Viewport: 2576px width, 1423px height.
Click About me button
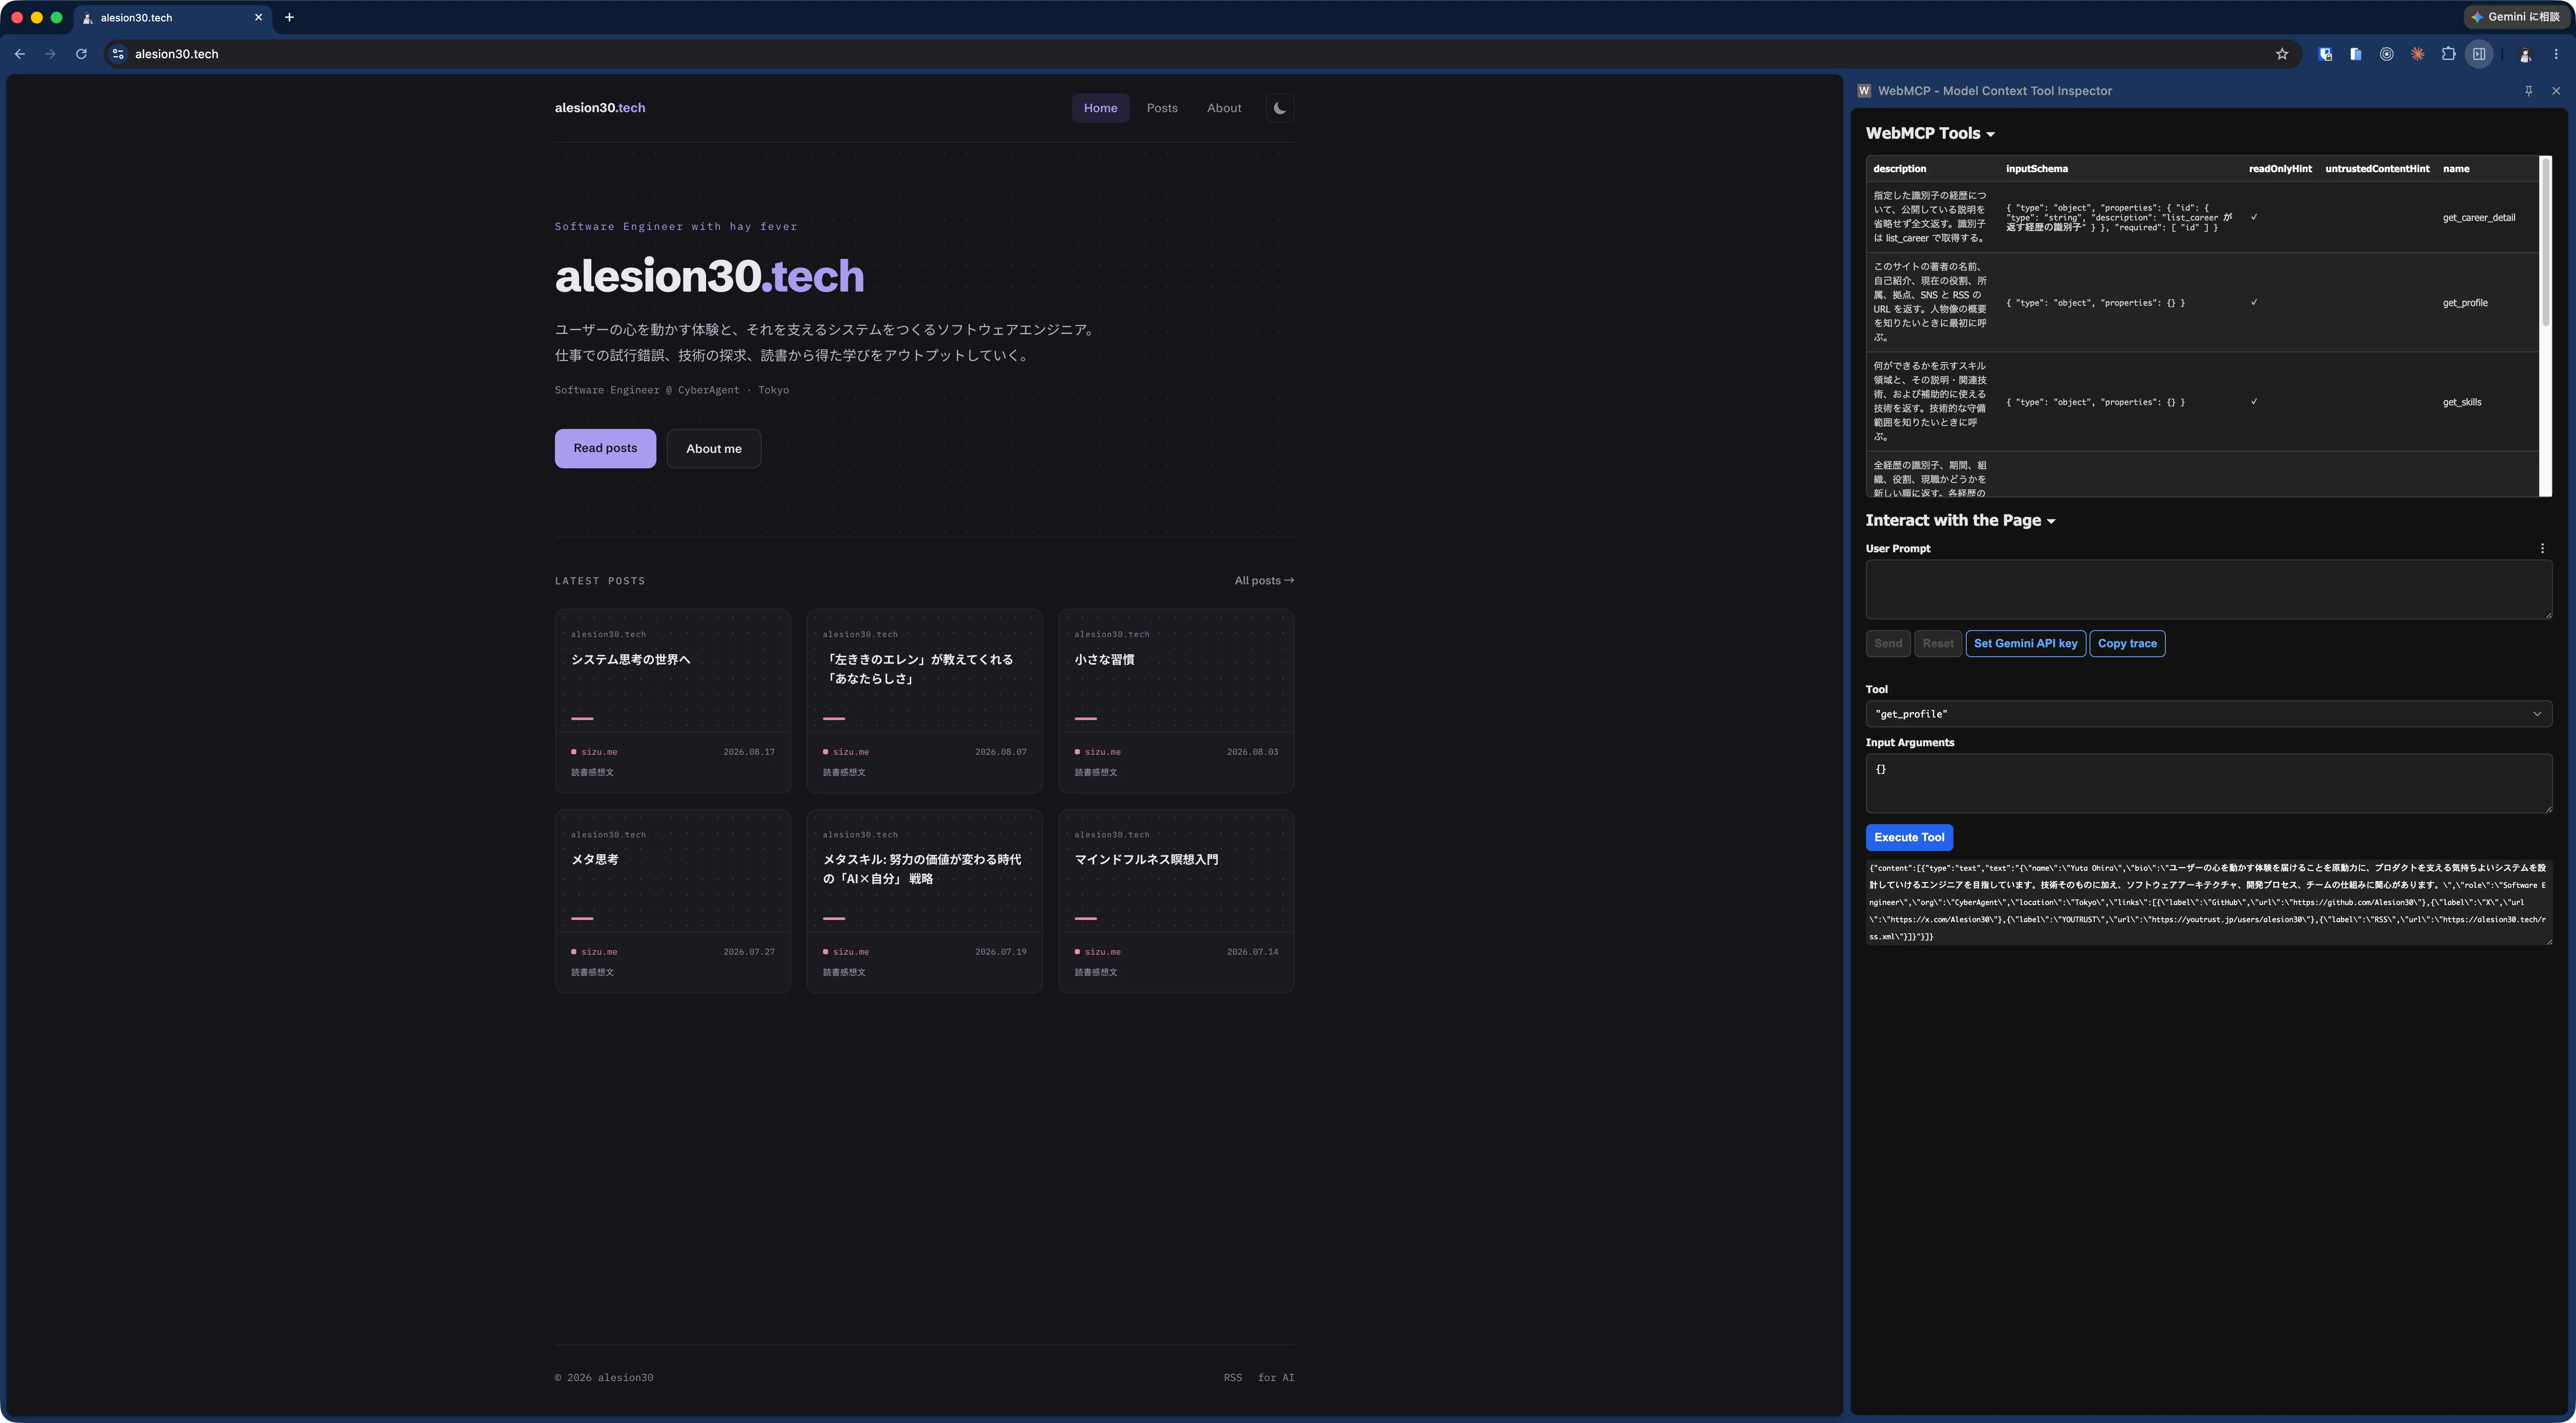pyautogui.click(x=713, y=449)
